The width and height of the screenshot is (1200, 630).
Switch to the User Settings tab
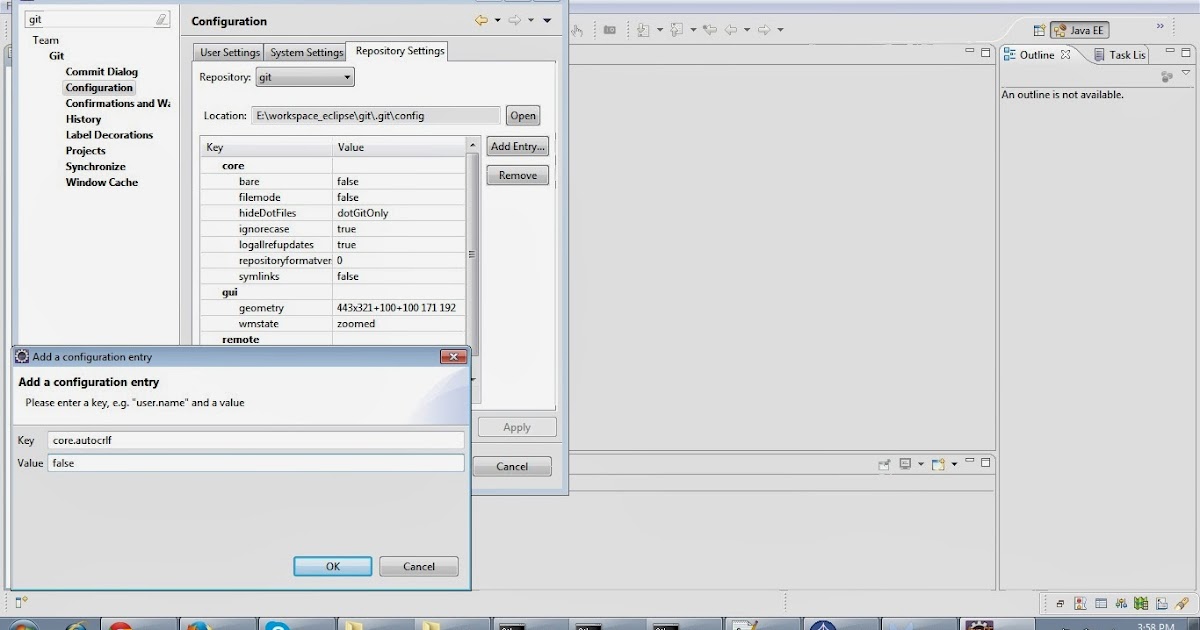[x=227, y=51]
